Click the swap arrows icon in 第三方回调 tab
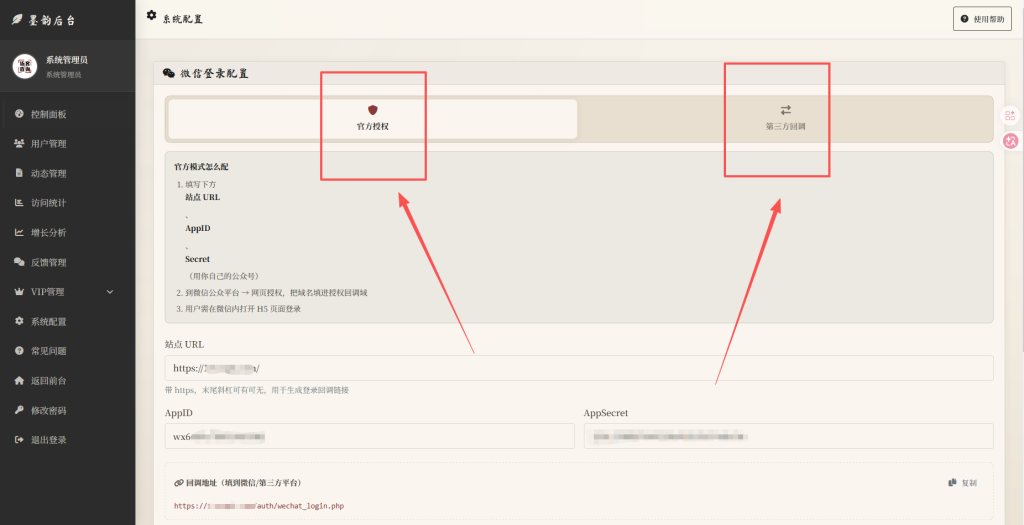Viewport: 1024px width, 525px height. click(786, 110)
